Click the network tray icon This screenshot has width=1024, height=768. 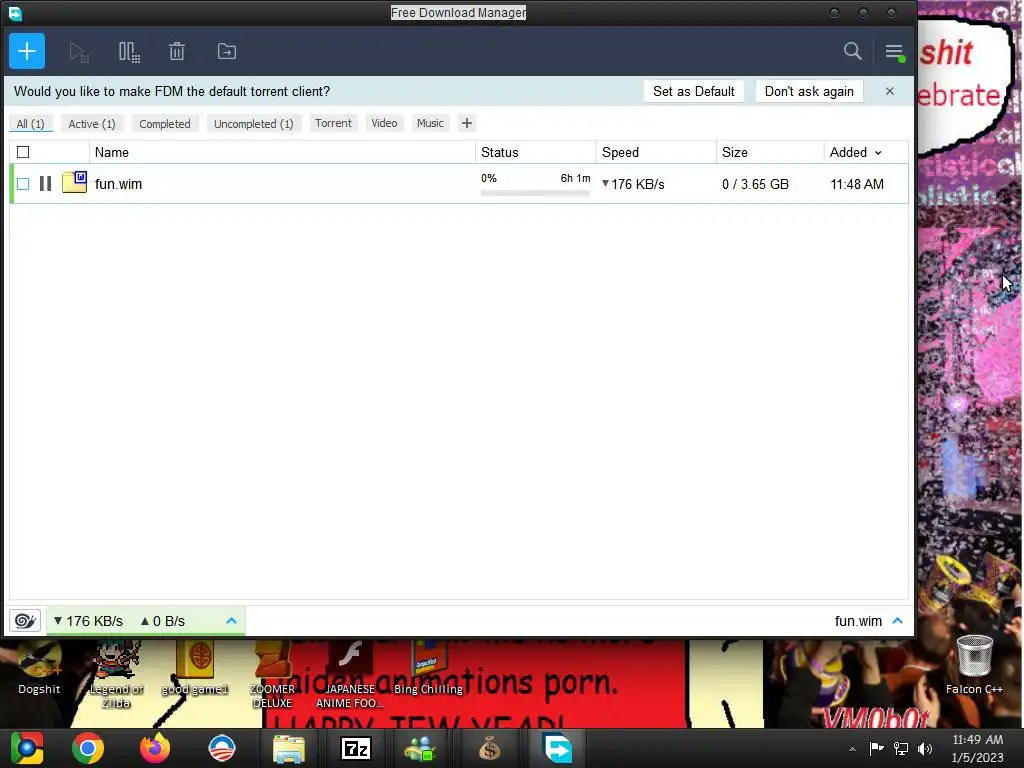coord(901,748)
